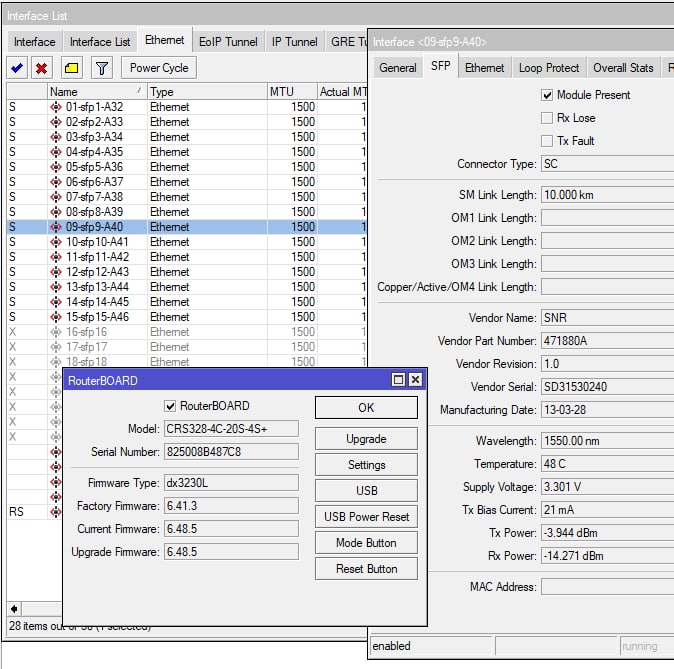The height and width of the screenshot is (669, 674).
Task: Open the Loop Protect tab
Action: [549, 68]
